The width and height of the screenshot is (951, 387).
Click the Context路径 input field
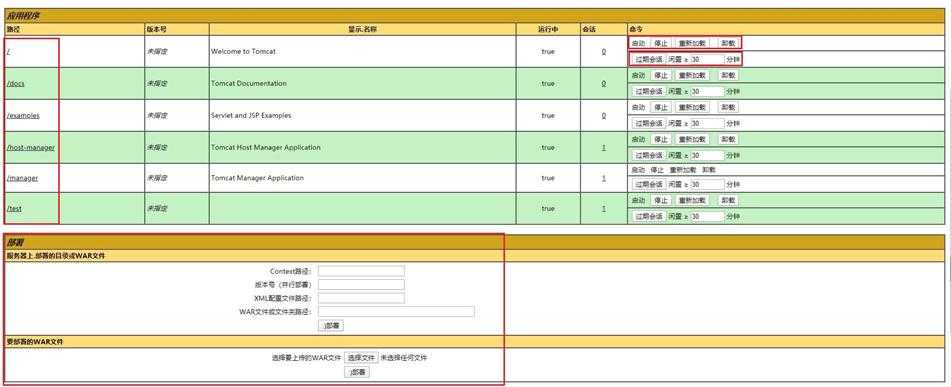pyautogui.click(x=361, y=271)
